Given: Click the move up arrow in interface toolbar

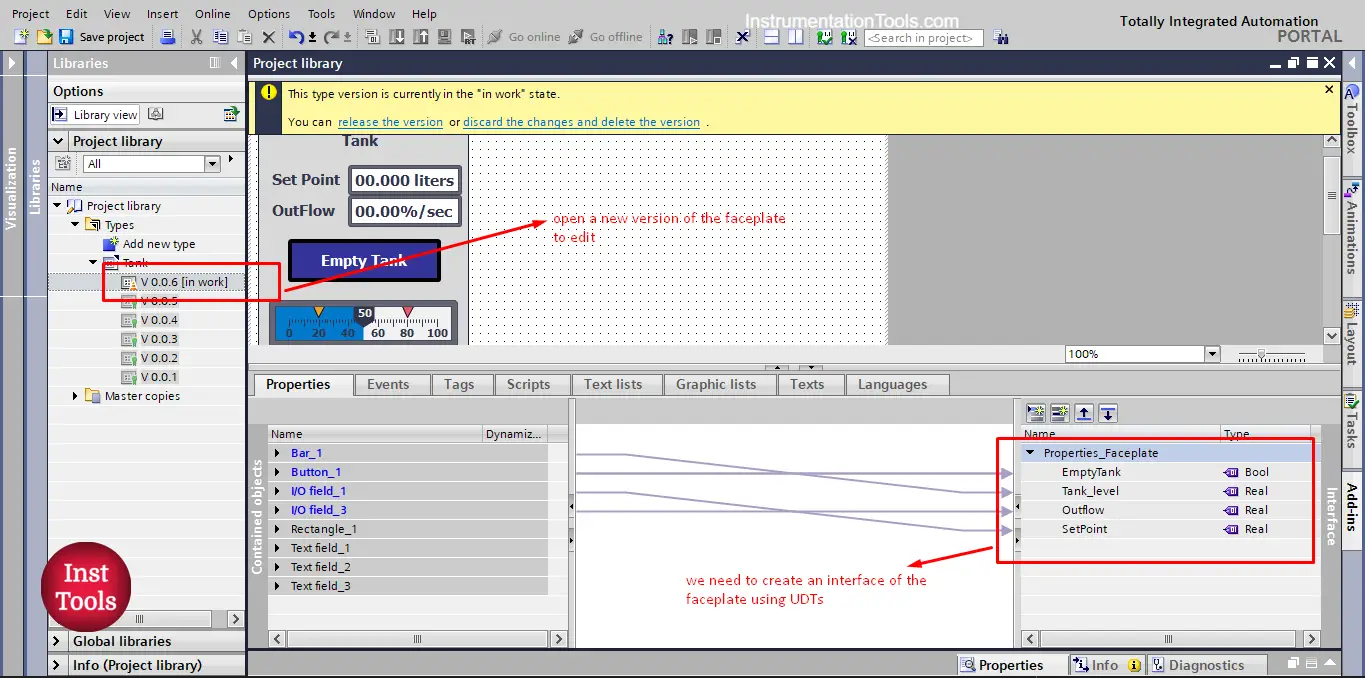Looking at the screenshot, I should tap(1084, 413).
